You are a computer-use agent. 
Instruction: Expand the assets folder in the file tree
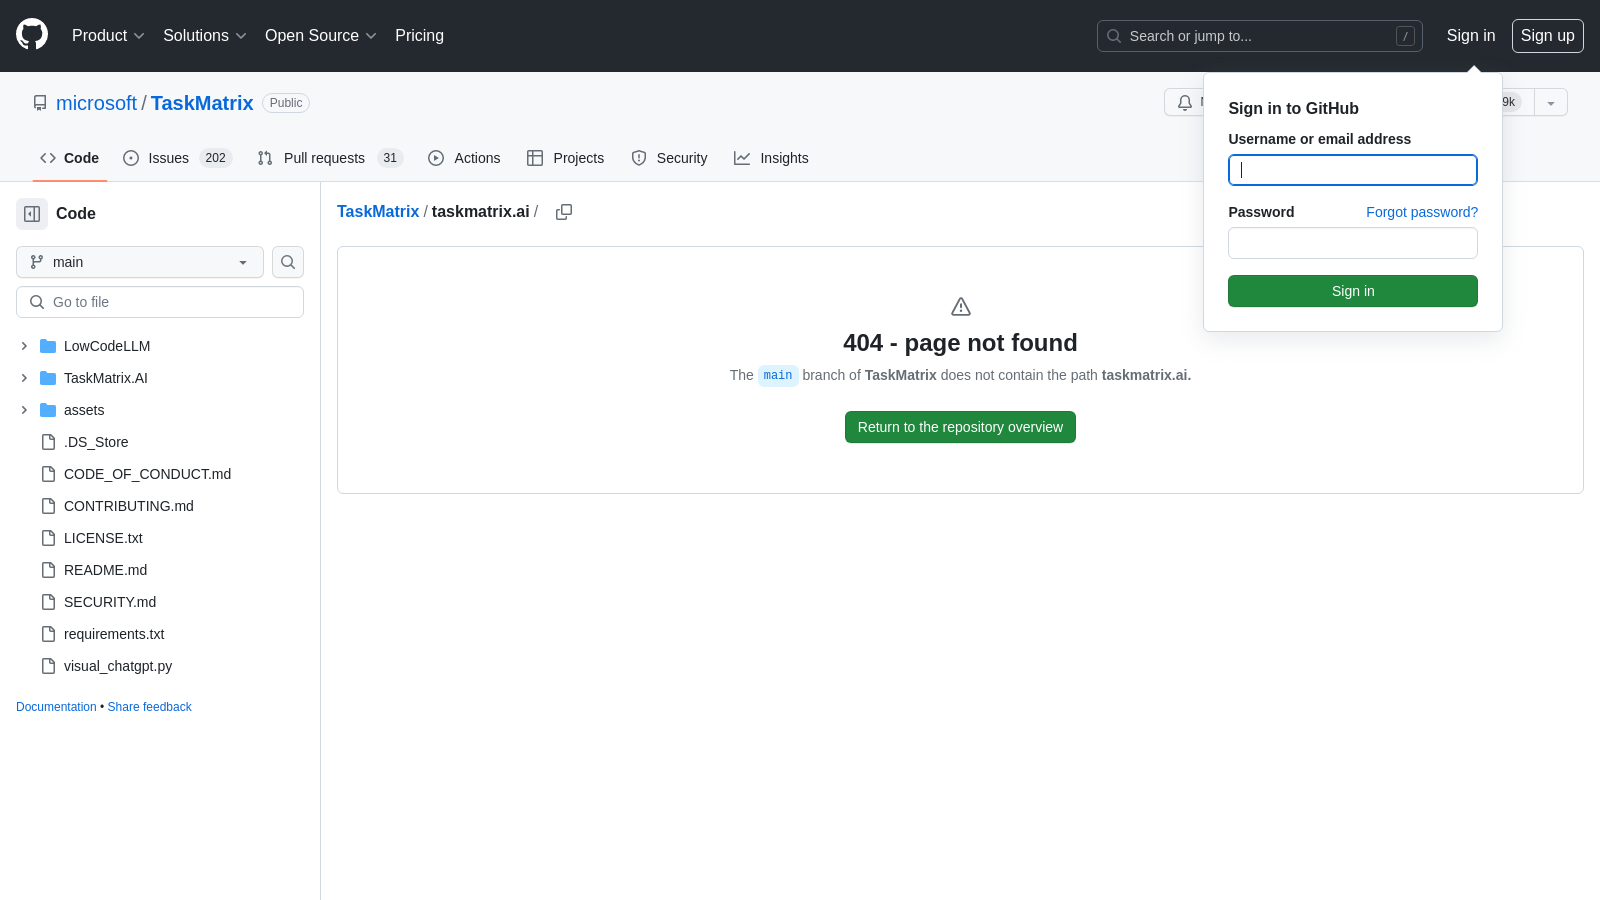pos(24,410)
